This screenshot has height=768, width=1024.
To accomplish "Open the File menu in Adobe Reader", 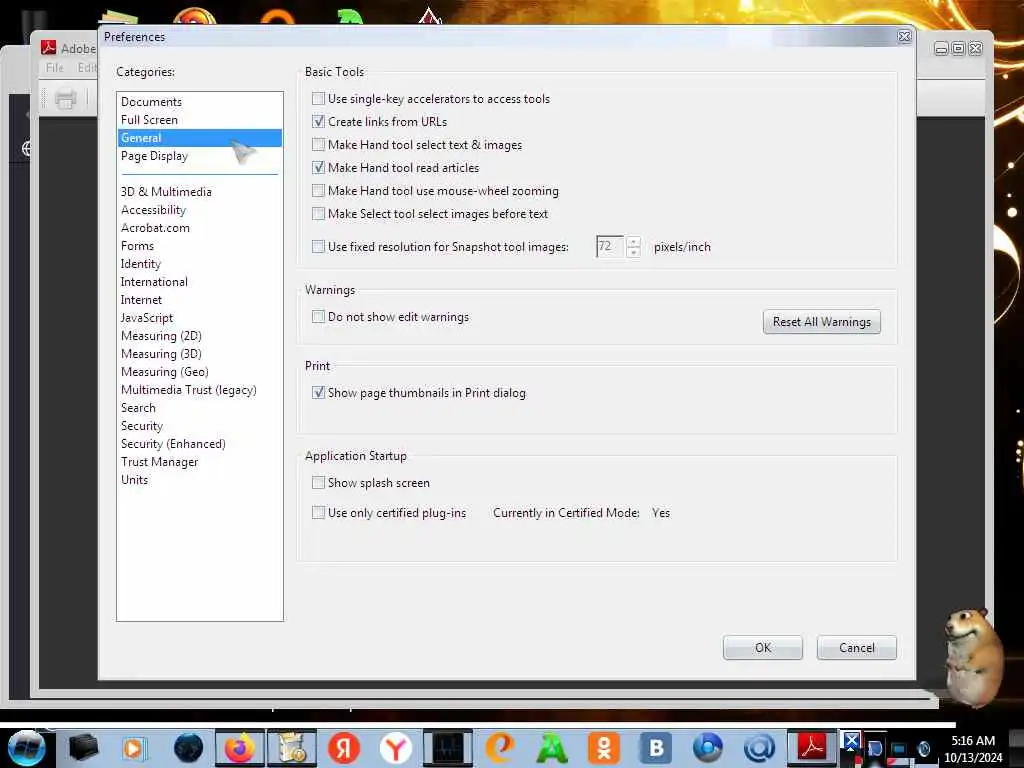I will point(55,67).
